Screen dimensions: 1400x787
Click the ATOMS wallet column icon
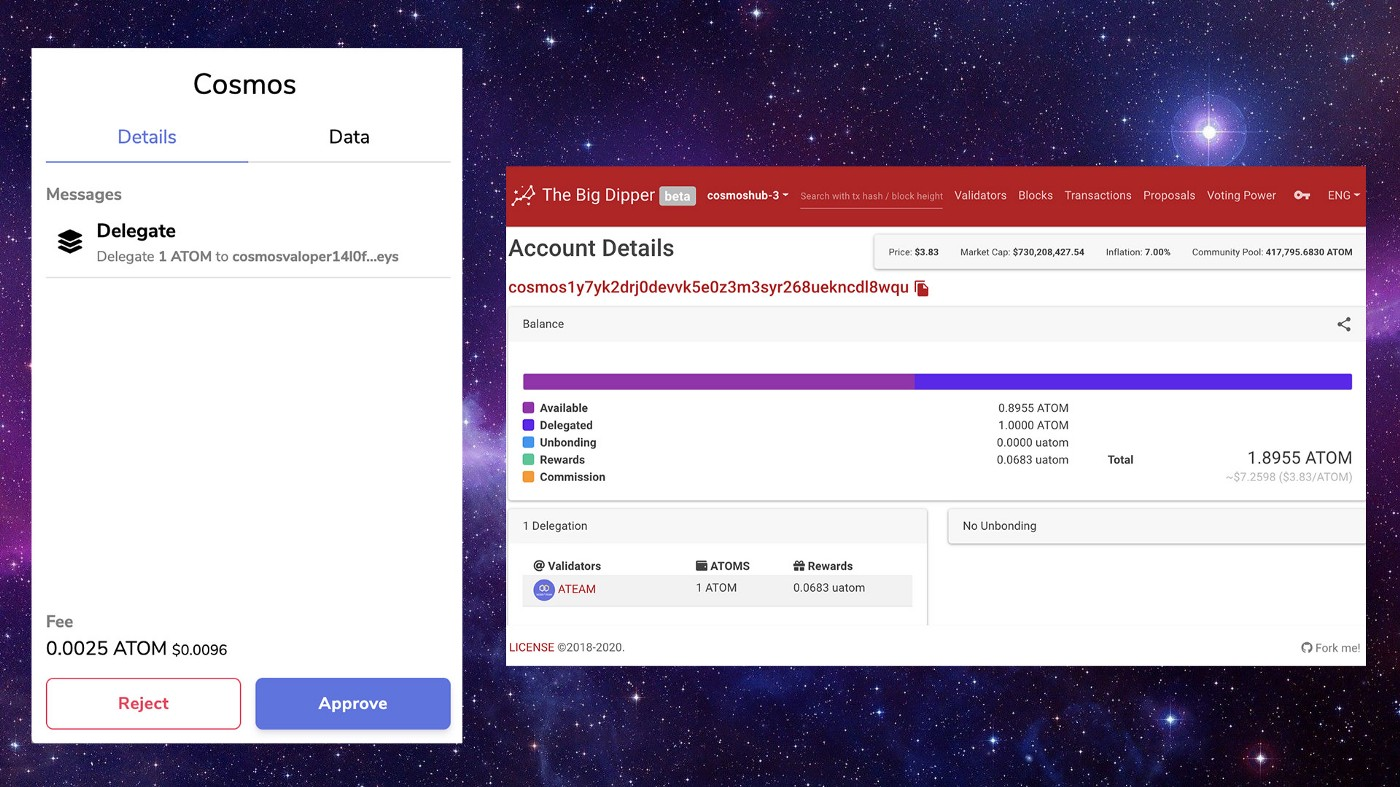click(x=701, y=566)
